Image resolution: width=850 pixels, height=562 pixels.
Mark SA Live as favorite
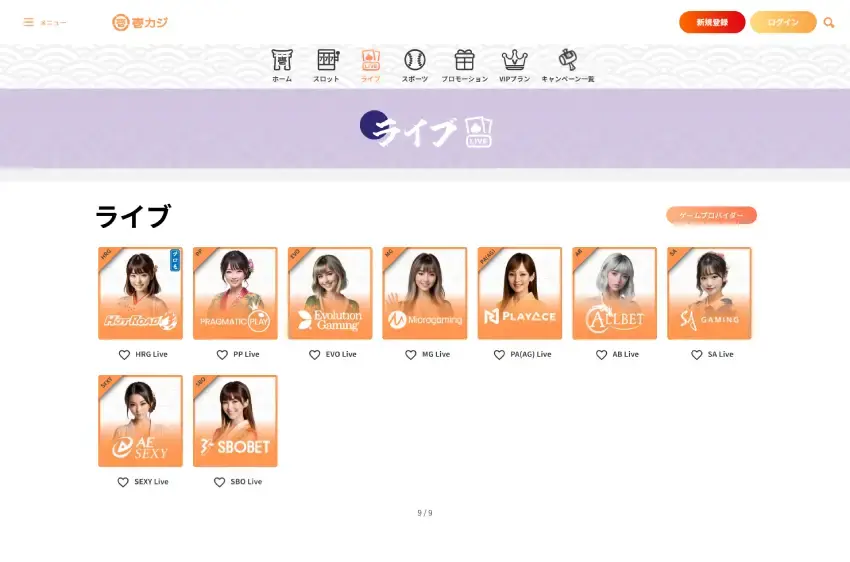(x=697, y=355)
